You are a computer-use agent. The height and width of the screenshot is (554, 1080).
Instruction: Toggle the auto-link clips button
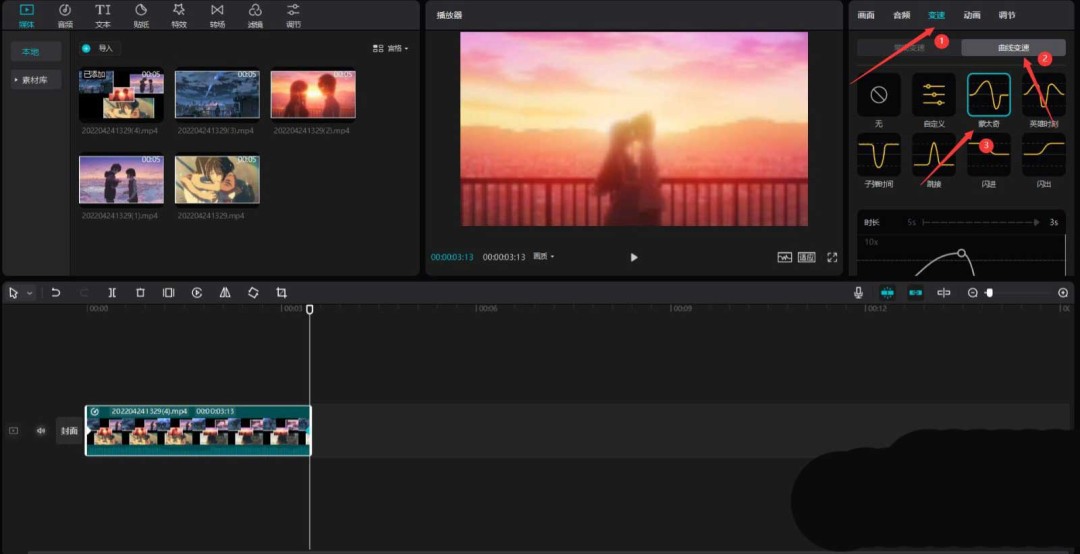[915, 293]
